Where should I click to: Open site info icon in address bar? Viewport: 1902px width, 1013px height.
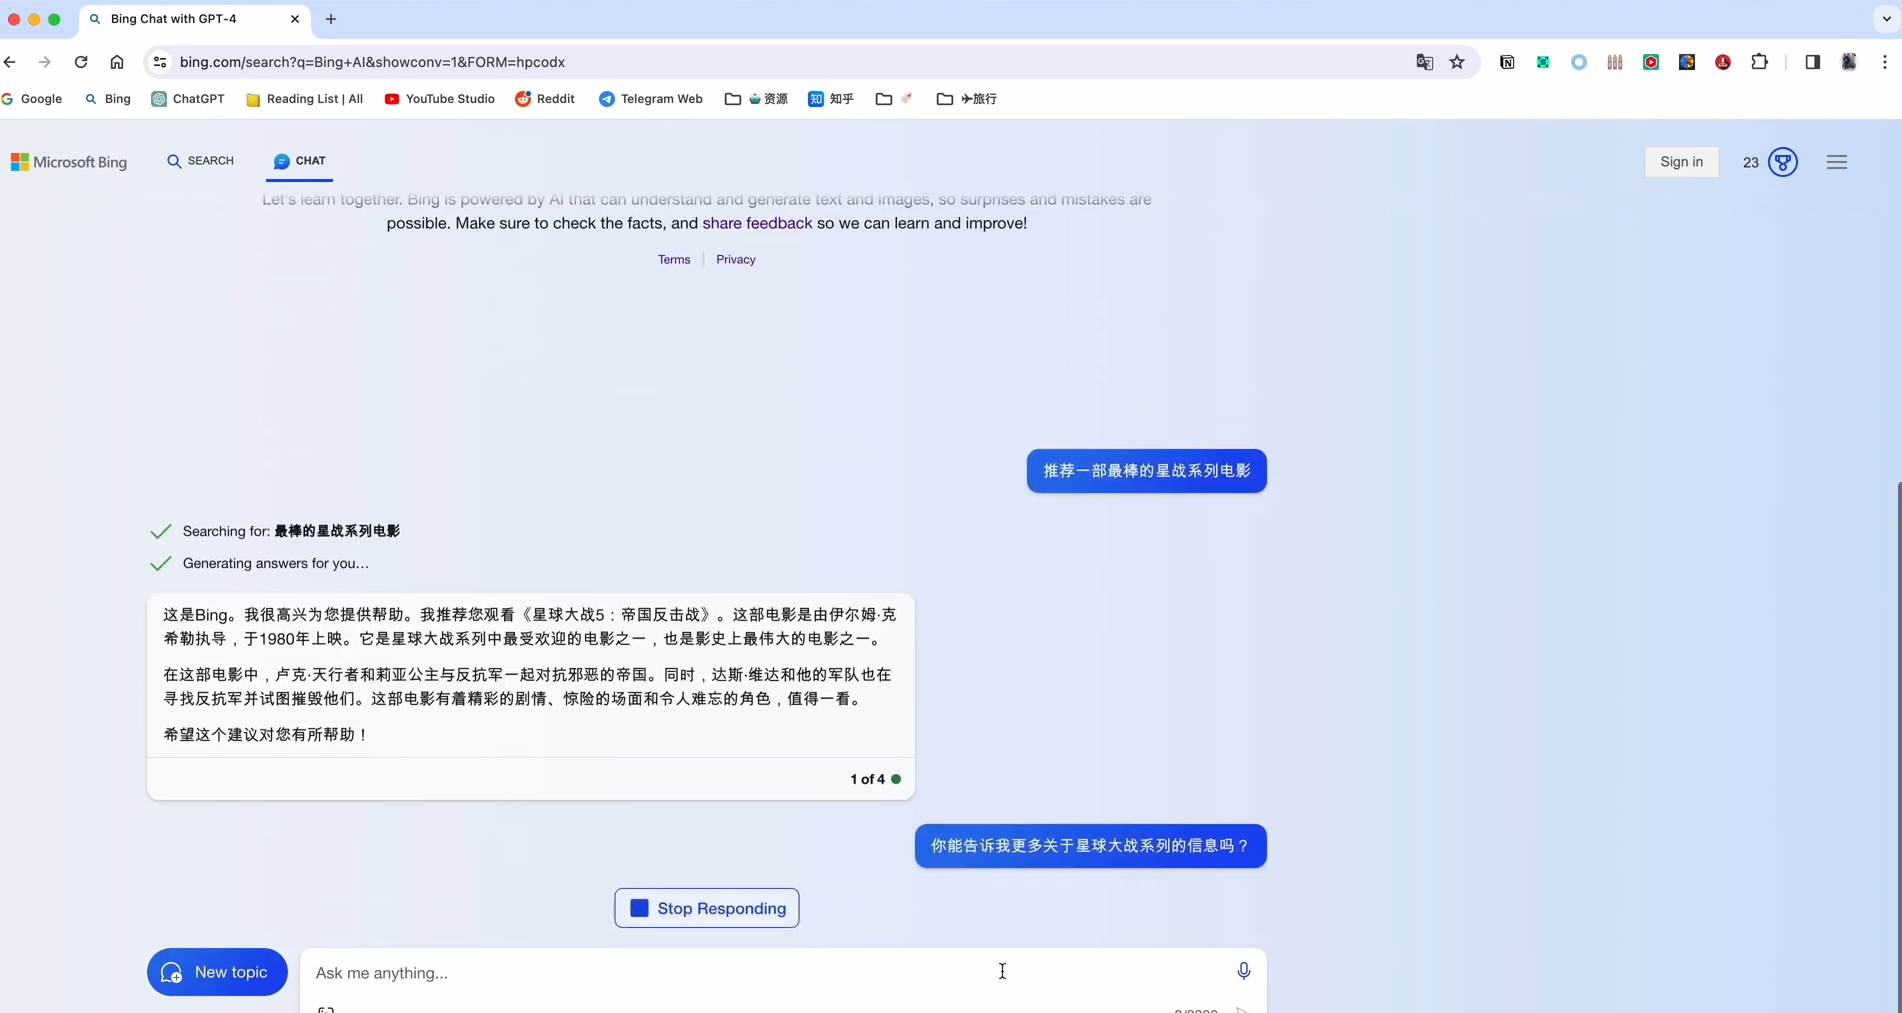tap(159, 62)
